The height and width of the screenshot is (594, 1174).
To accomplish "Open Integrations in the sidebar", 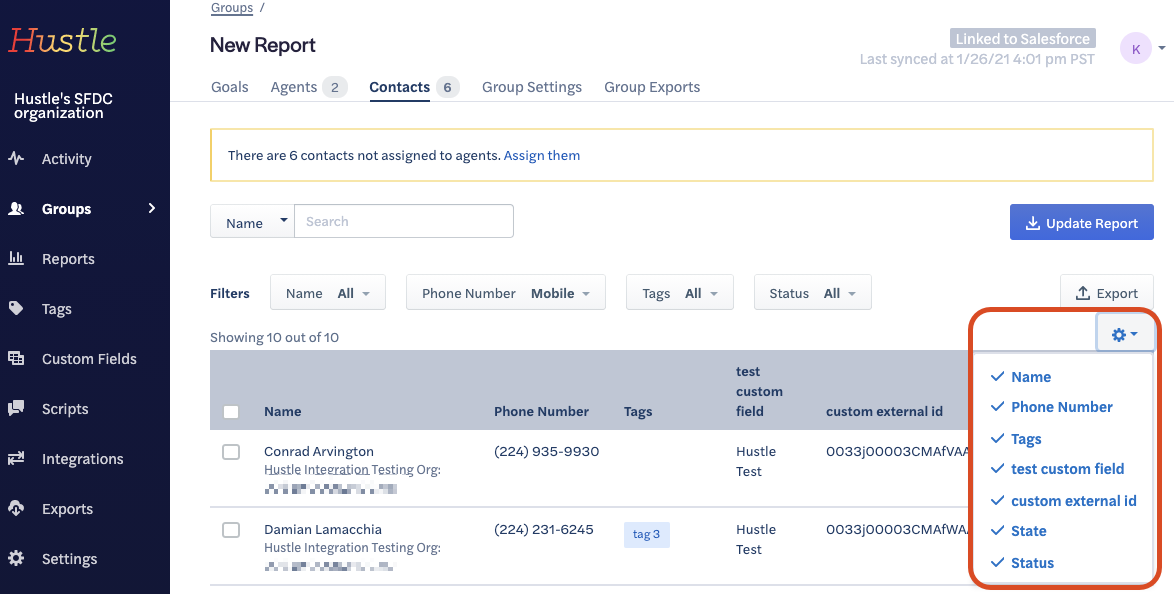I will coord(82,459).
